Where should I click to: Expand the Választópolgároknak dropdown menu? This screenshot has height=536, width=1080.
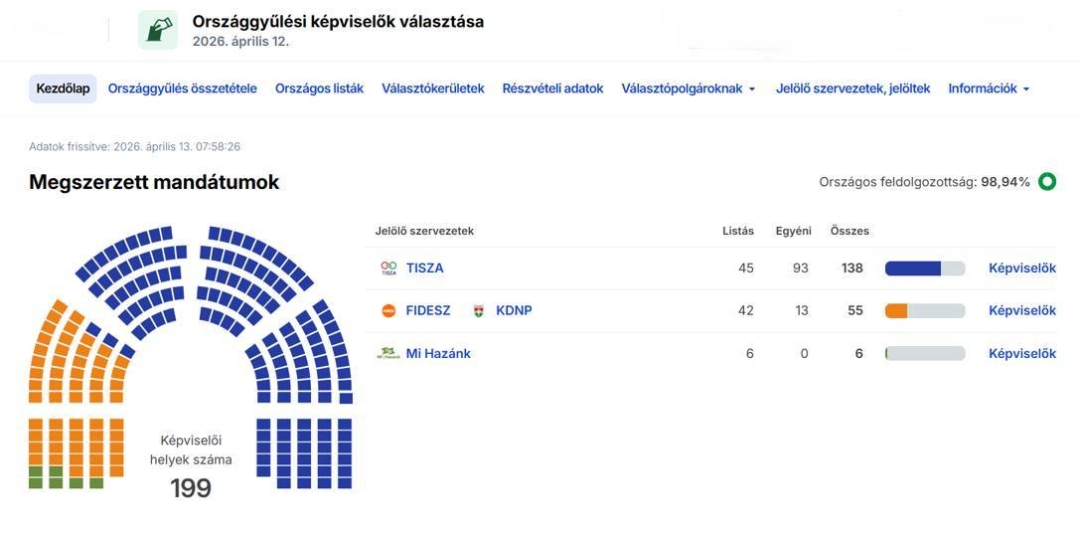(688, 88)
